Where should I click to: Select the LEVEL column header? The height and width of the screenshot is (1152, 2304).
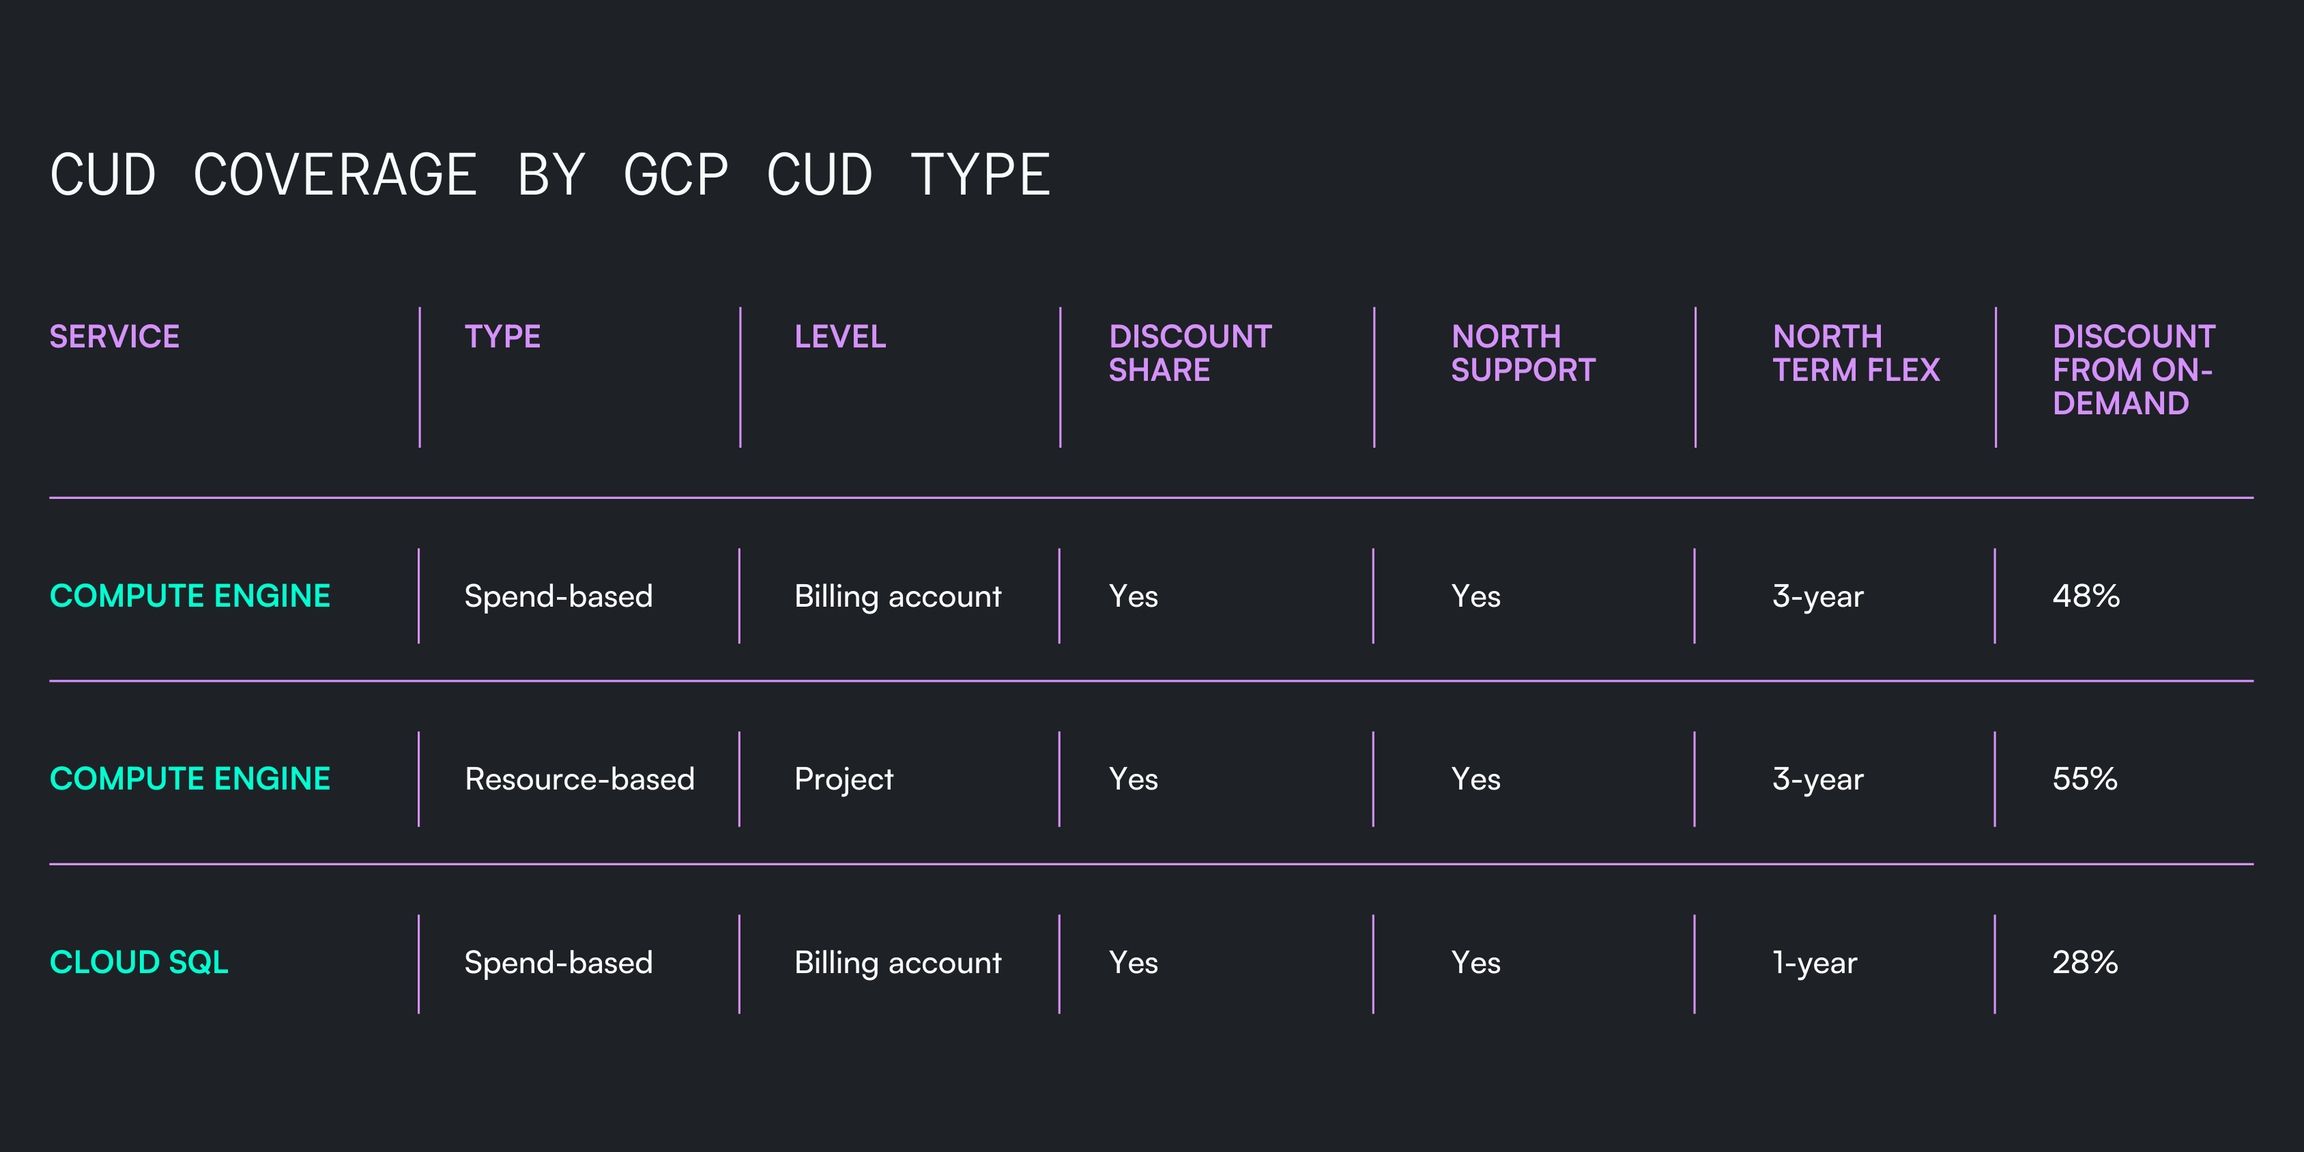click(840, 337)
